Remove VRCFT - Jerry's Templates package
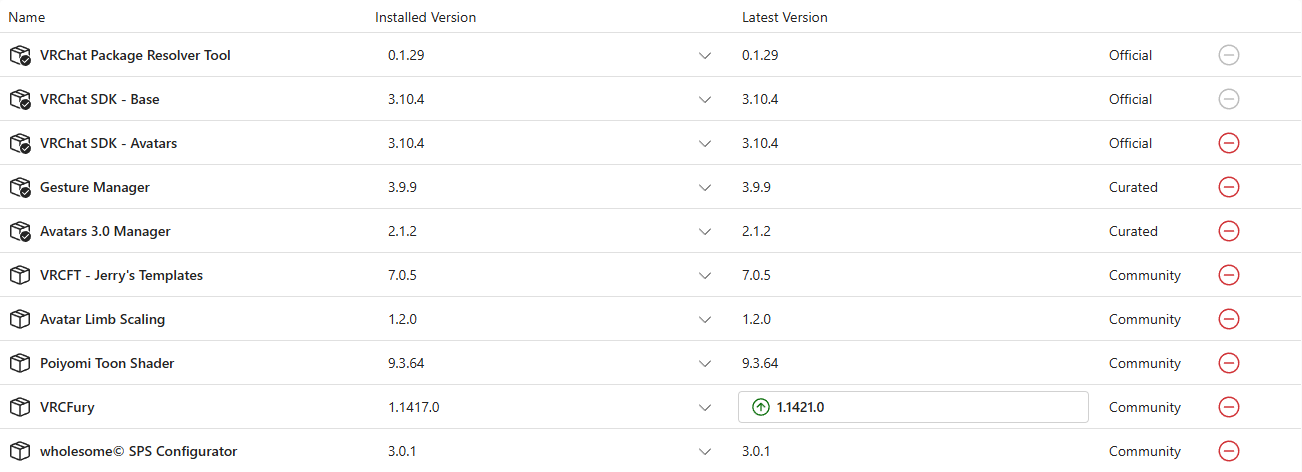Image resolution: width=1302 pixels, height=472 pixels. coord(1229,275)
